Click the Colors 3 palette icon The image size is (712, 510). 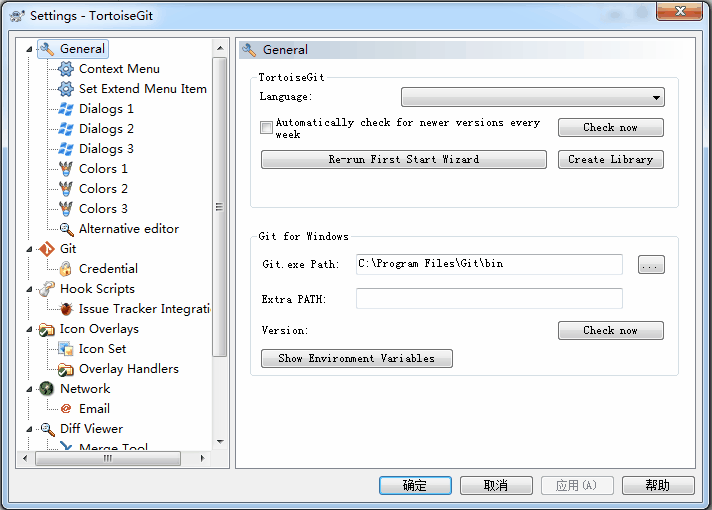tap(66, 209)
